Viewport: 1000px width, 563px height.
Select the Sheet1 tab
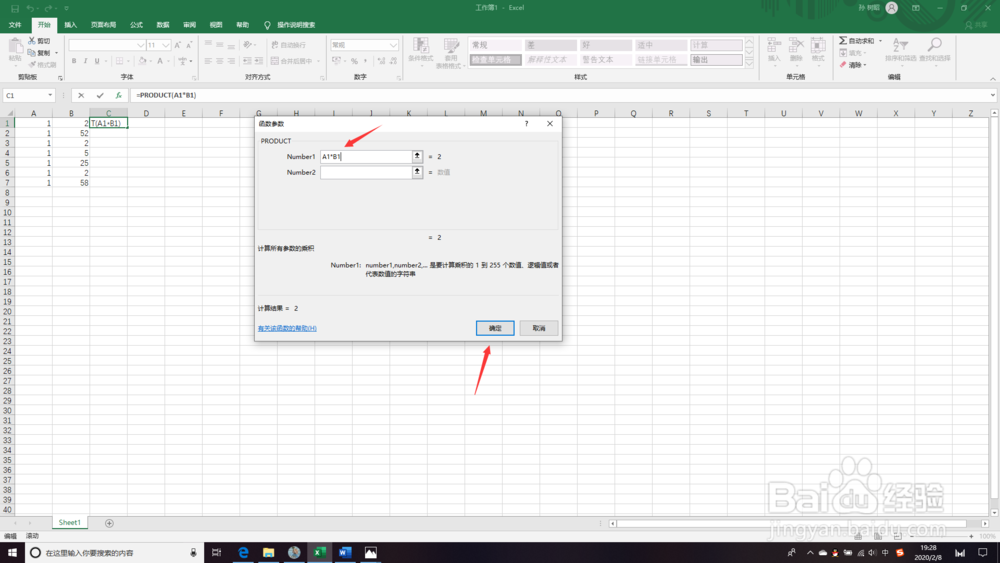tap(70, 522)
